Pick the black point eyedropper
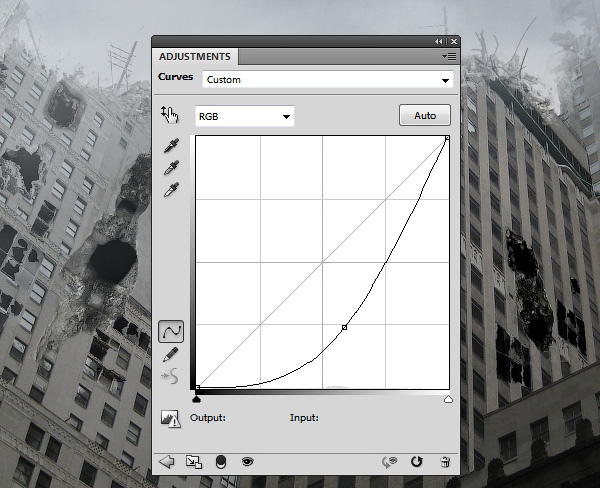Screen dimensions: 600x488 click(x=171, y=146)
